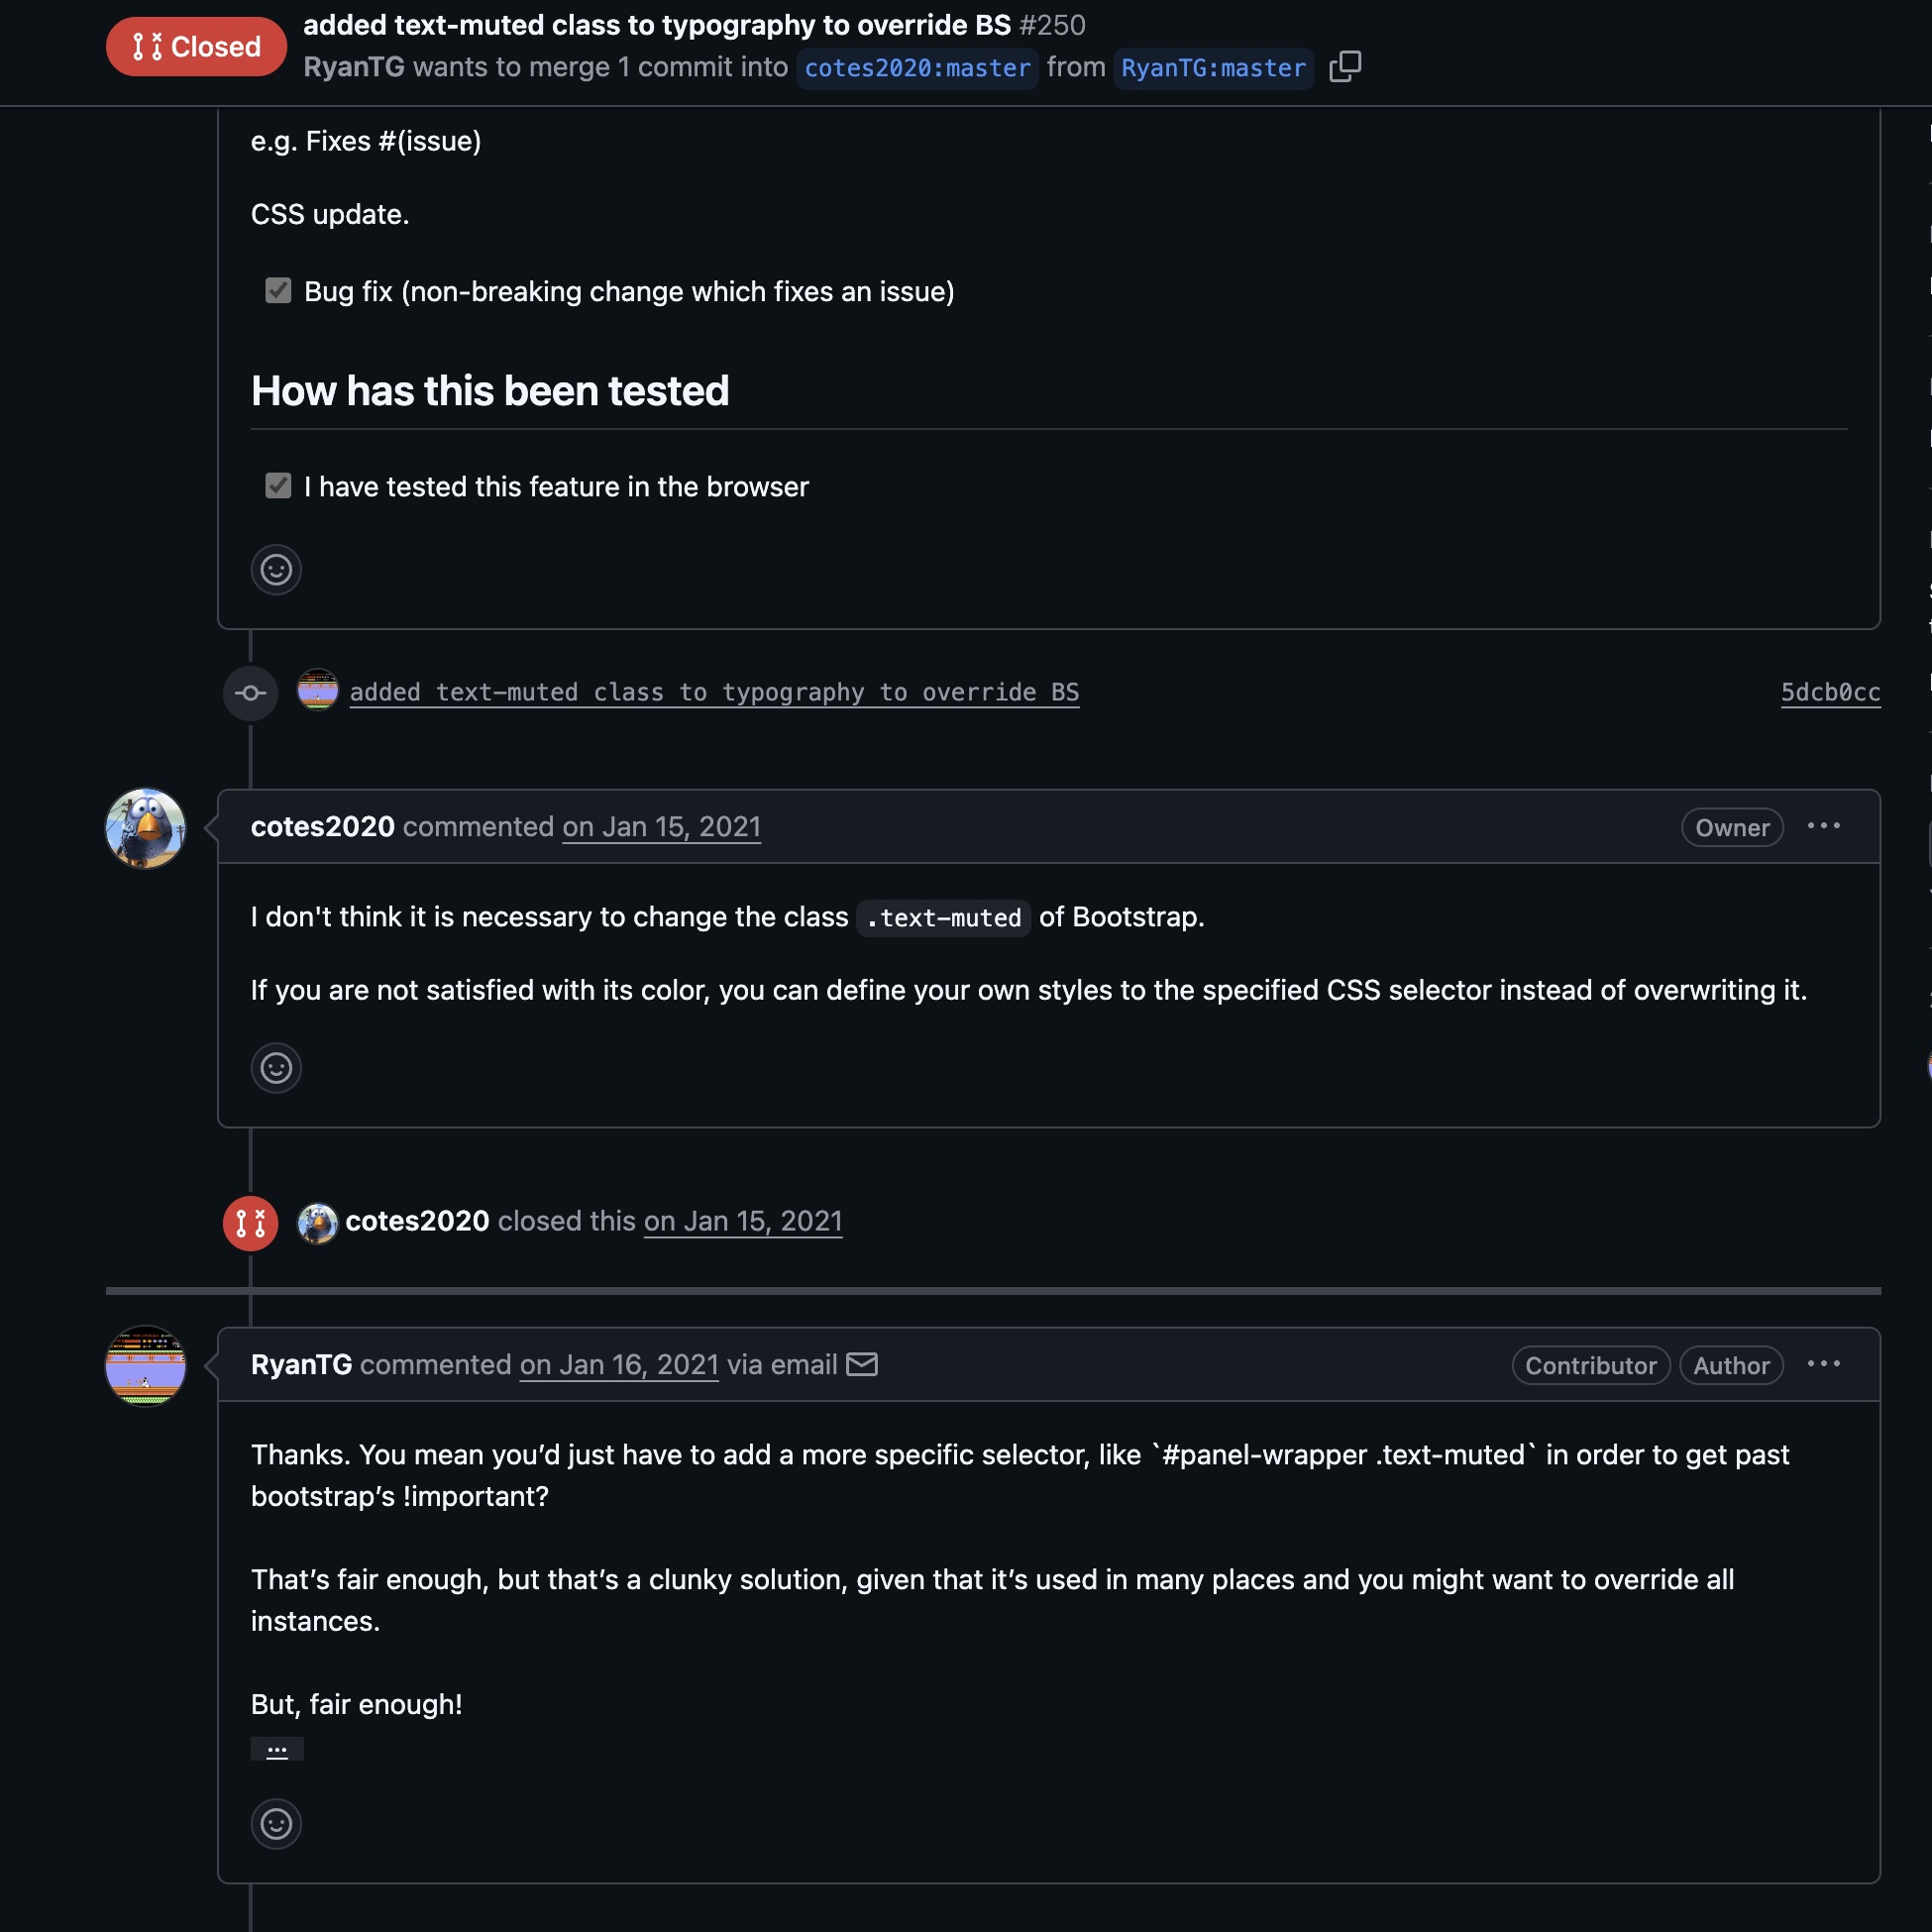Image resolution: width=1932 pixels, height=1932 pixels.
Task: Click cotes2020's large avatar image
Action: tap(146, 828)
